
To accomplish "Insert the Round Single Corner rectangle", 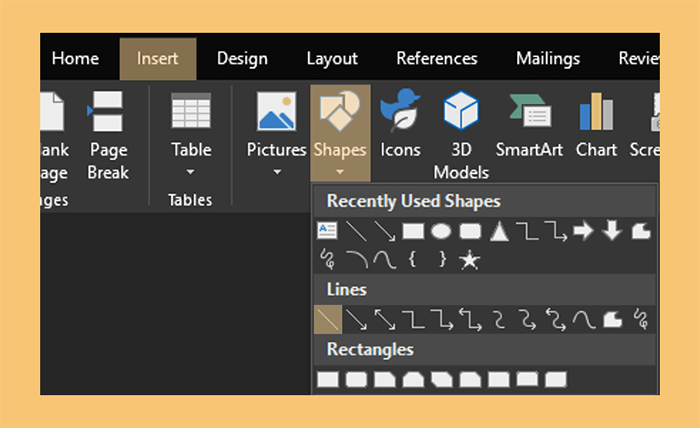I will 499,380.
